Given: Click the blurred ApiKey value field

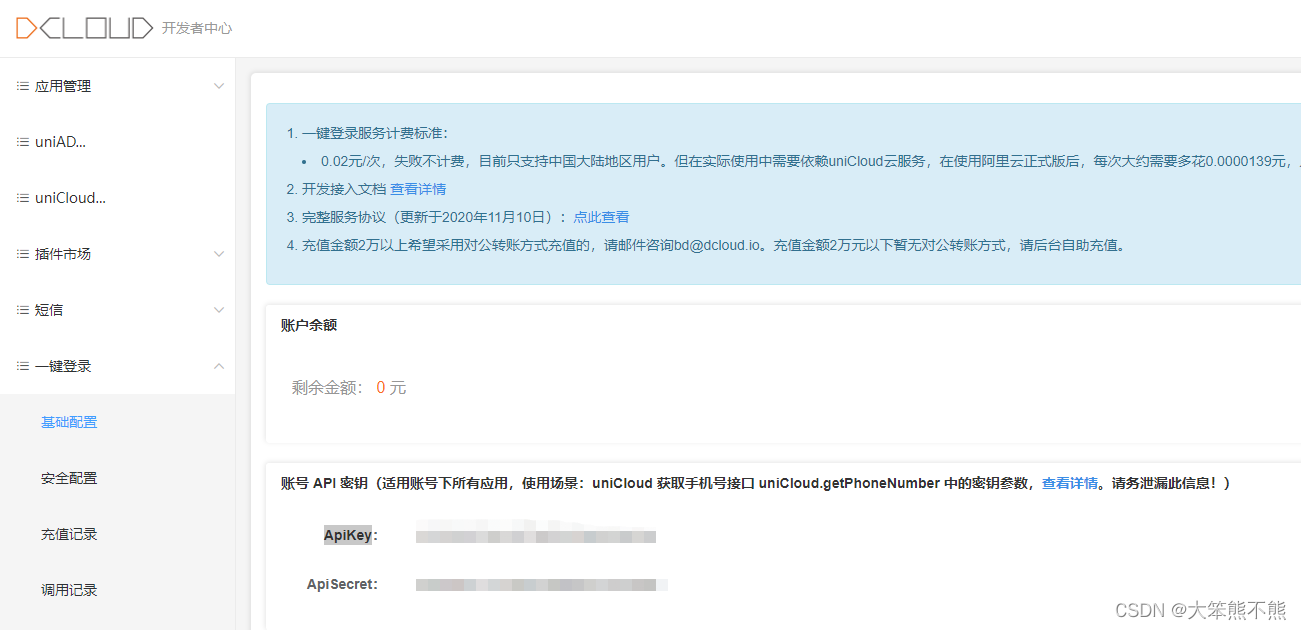Looking at the screenshot, I should [535, 534].
